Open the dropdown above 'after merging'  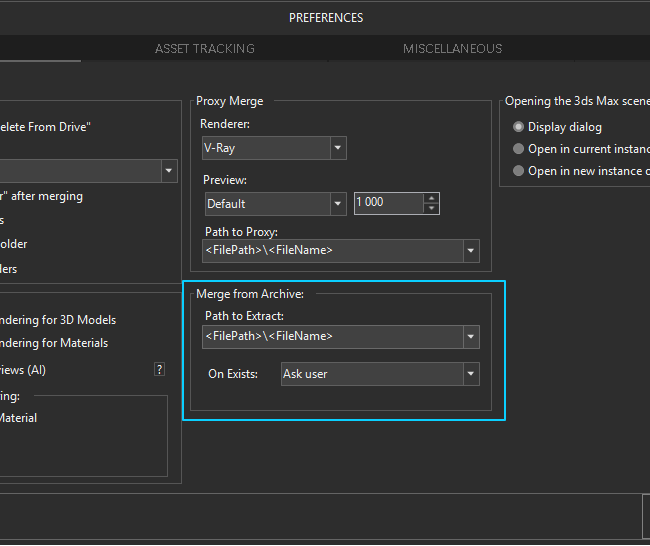[x=169, y=171]
